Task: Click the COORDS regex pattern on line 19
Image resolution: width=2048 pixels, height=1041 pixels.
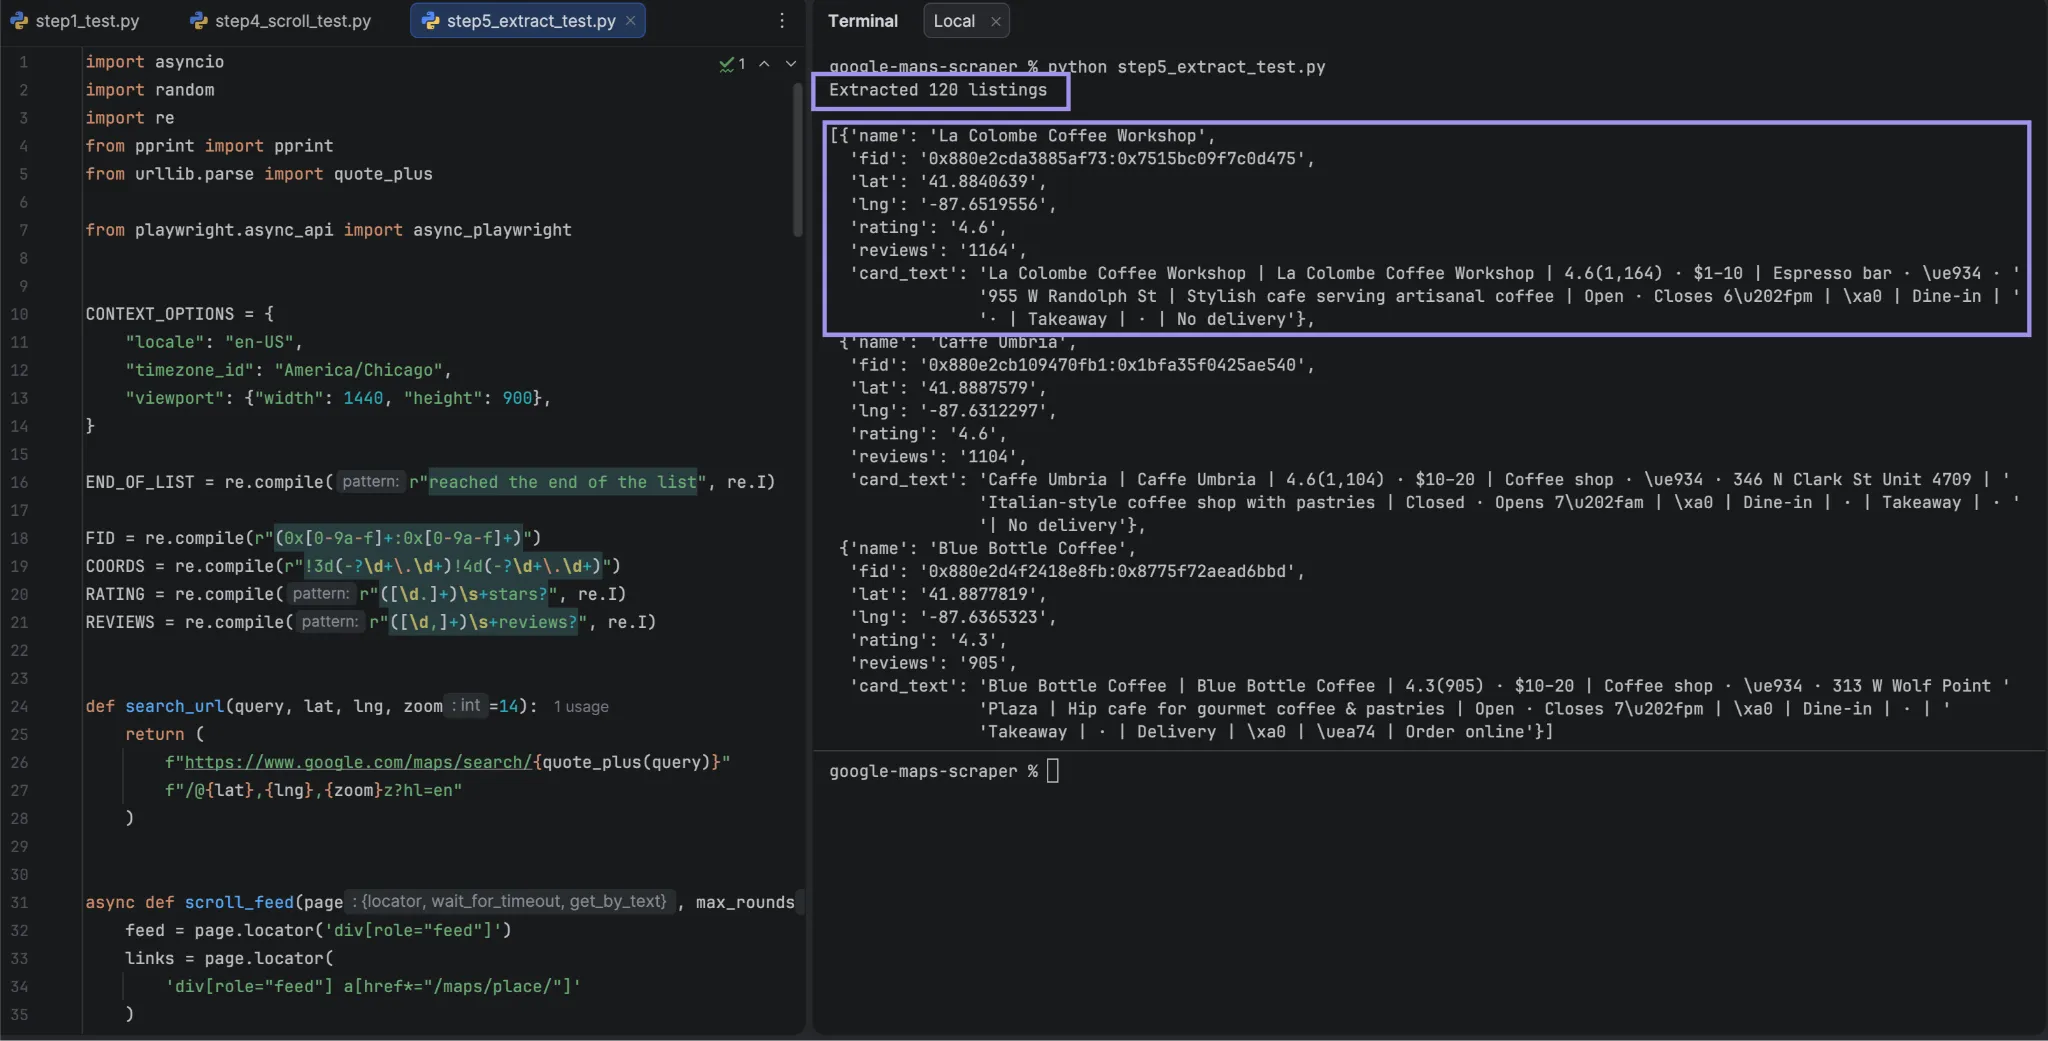Action: click(x=452, y=566)
